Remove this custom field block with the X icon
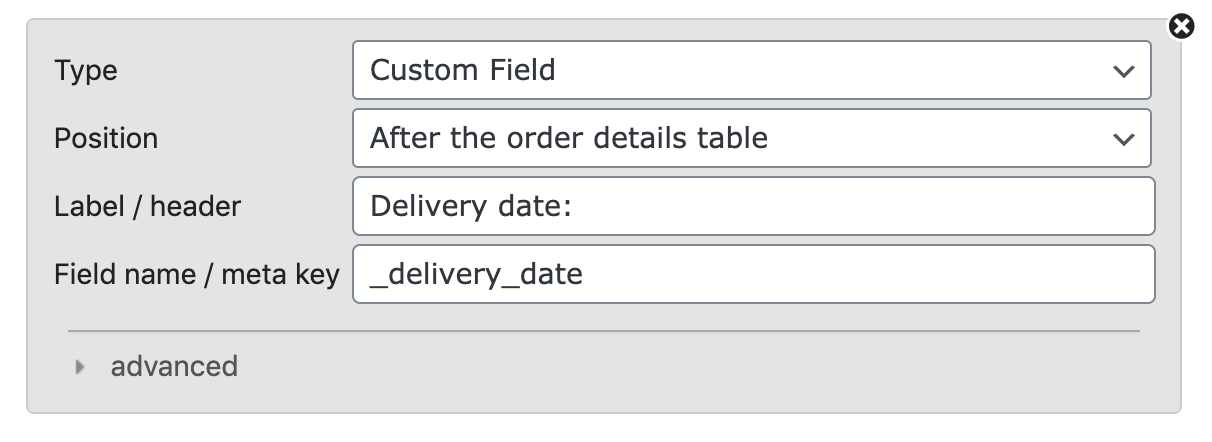 1182,27
